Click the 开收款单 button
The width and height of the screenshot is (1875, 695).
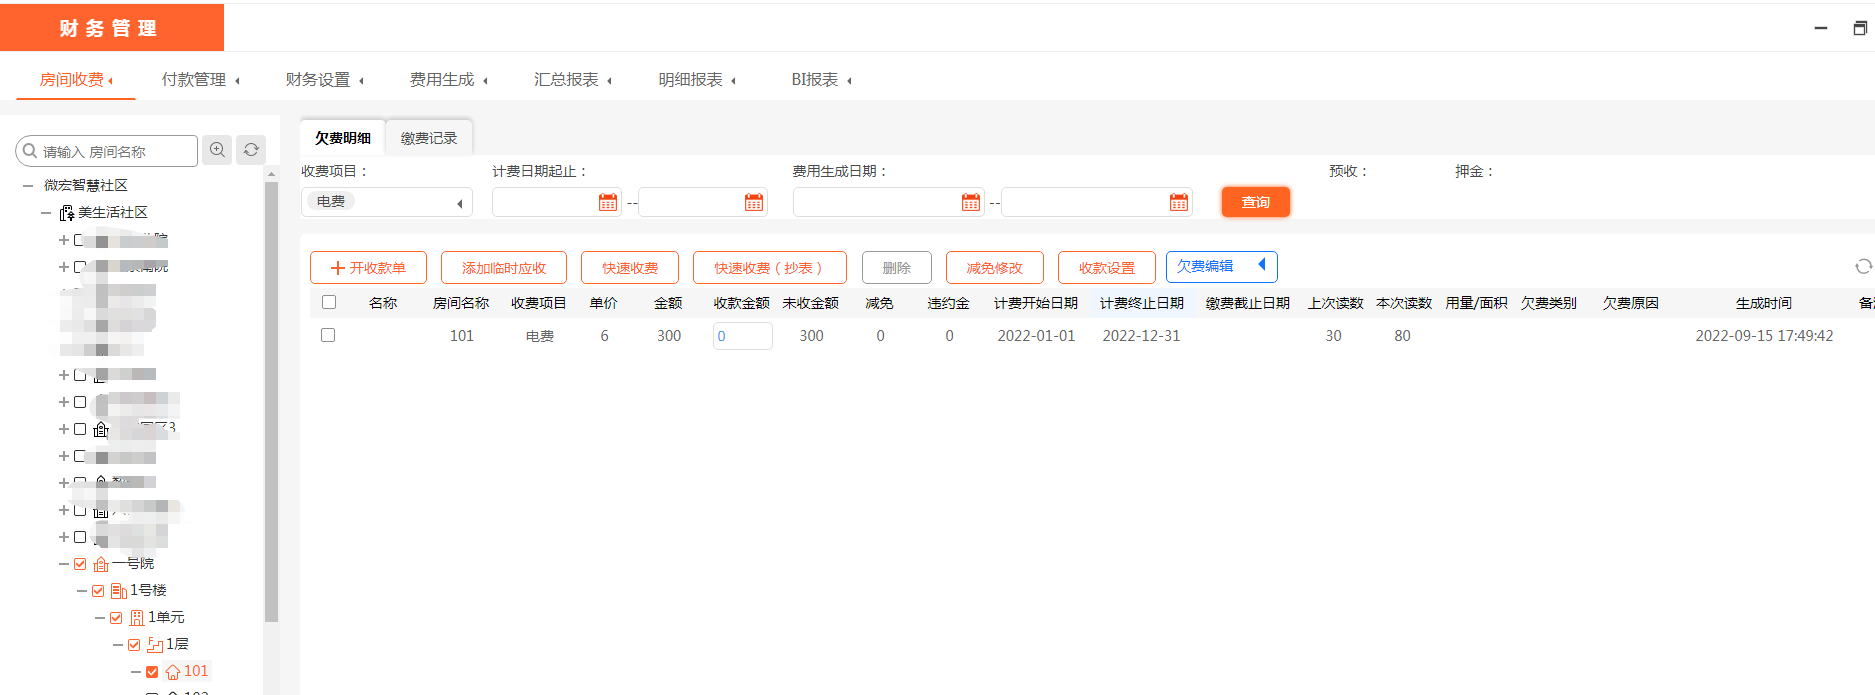[368, 268]
